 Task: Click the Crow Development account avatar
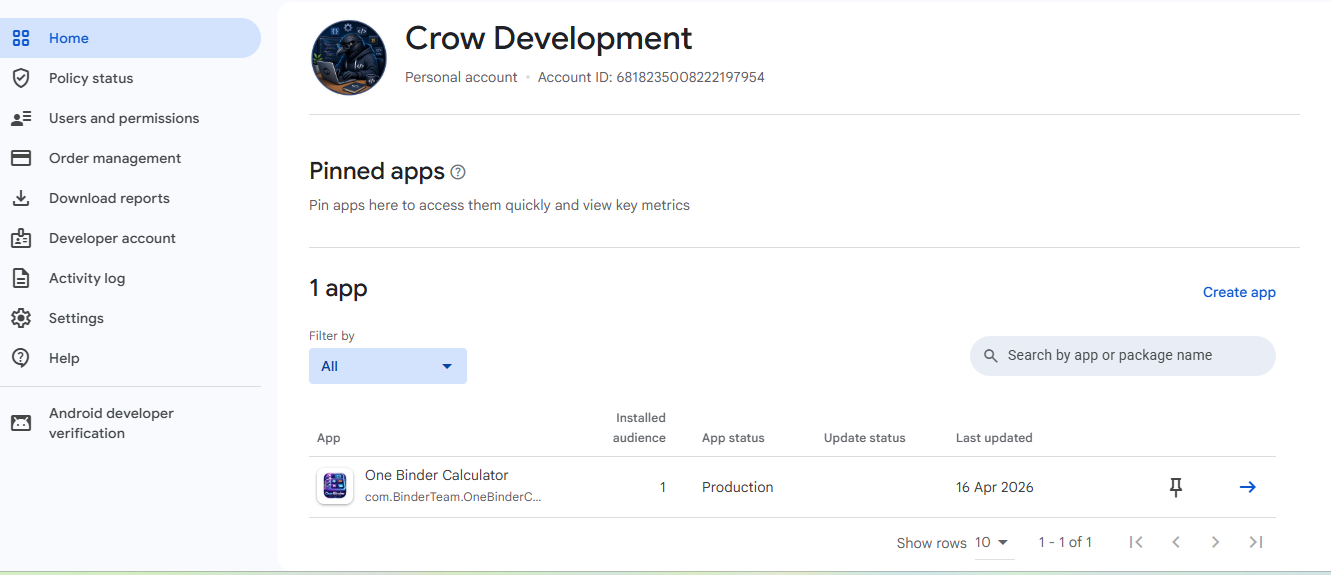coord(349,57)
